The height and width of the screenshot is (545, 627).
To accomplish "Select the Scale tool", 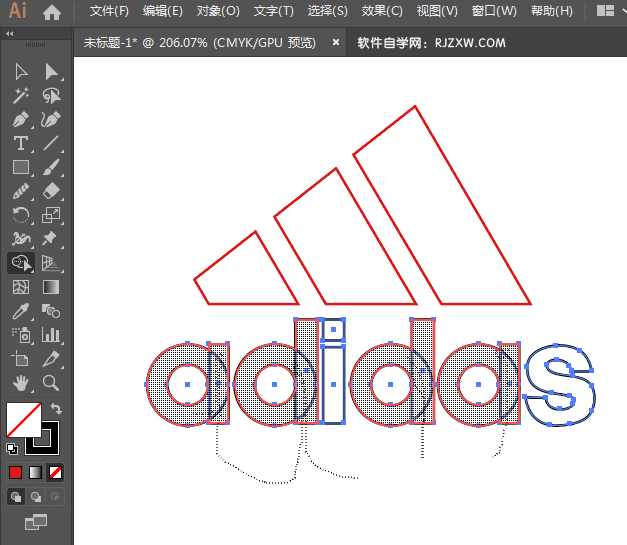I will point(51,215).
